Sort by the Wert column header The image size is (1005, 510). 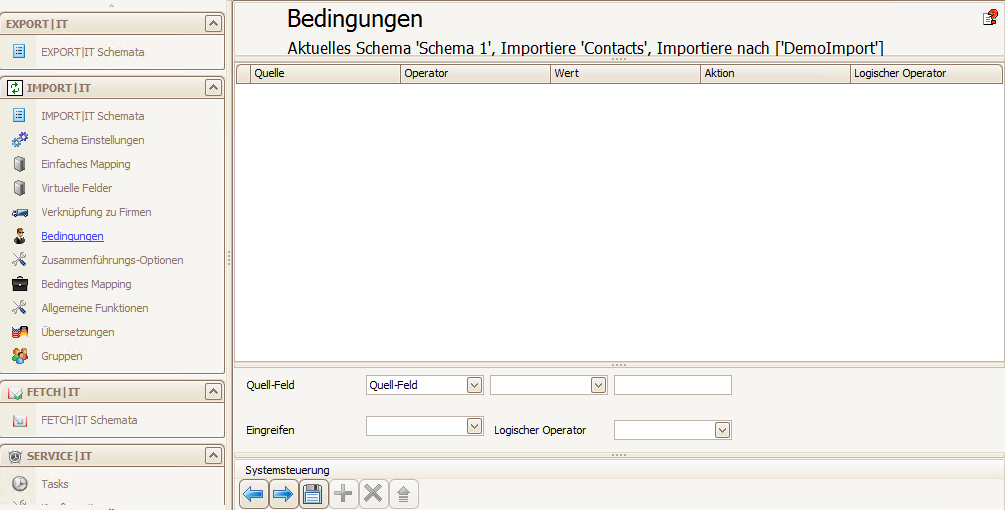pos(625,74)
